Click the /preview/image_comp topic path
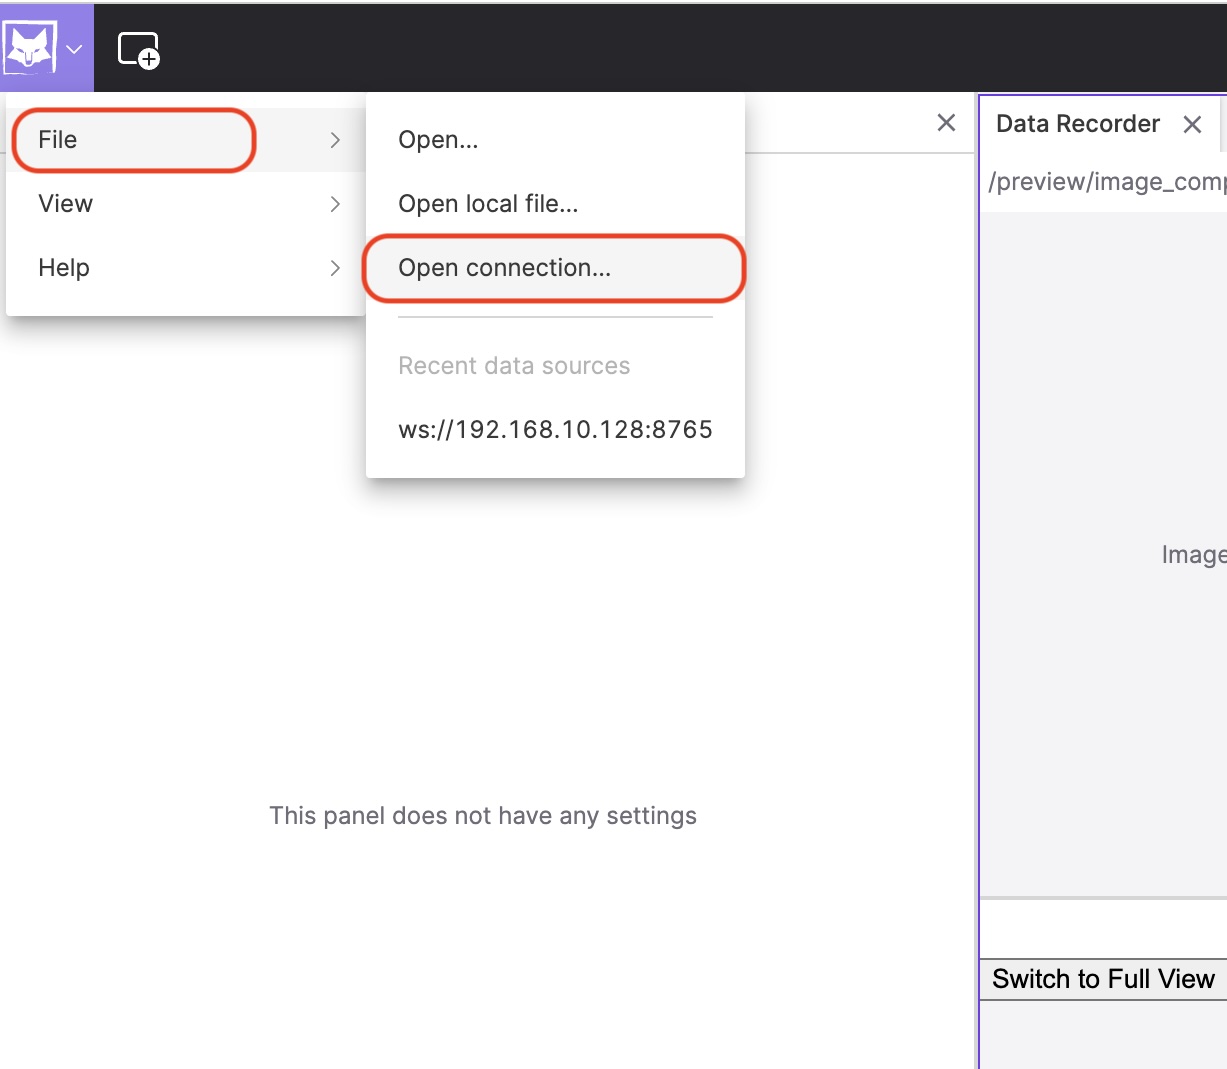This screenshot has width=1227, height=1069. [1107, 181]
